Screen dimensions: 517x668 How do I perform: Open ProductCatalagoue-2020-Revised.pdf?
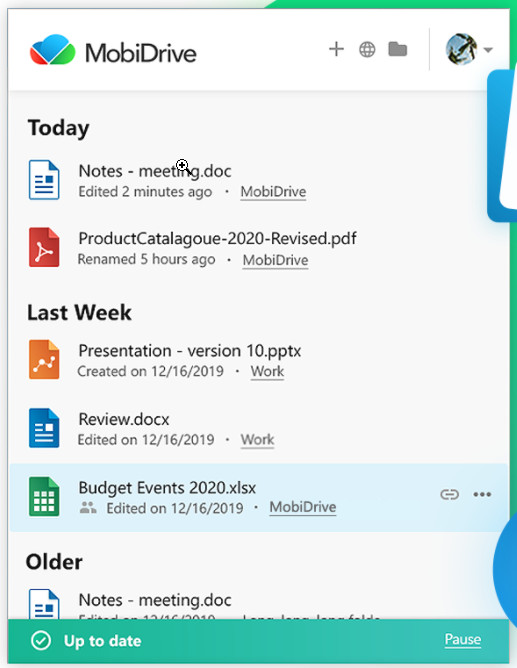click(217, 239)
